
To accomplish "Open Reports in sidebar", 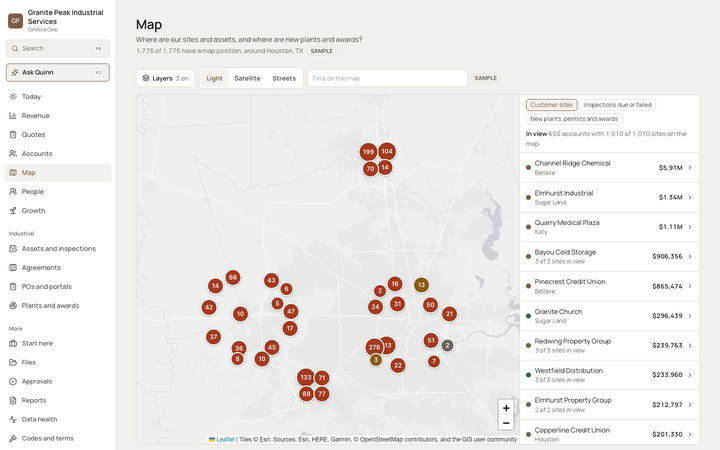I will 58,400.
